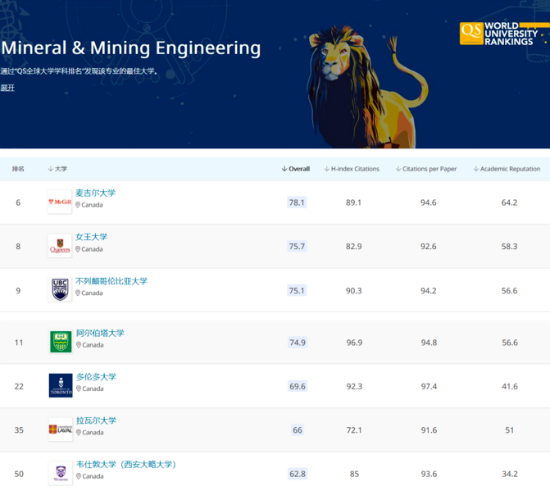The height and width of the screenshot is (495, 550).
Task: Click the UBC crest logo
Action: coord(60,289)
